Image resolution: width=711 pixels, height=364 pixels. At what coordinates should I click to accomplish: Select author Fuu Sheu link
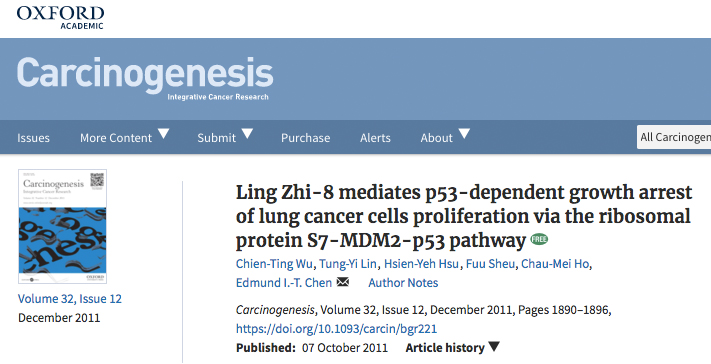(490, 263)
